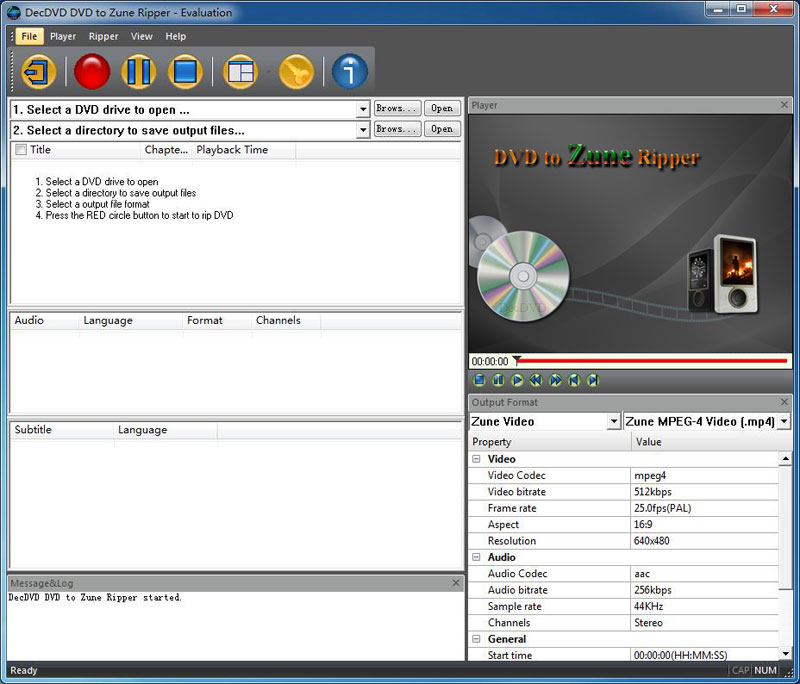The height and width of the screenshot is (684, 800).
Task: Check the Title column checkbox
Action: (x=21, y=150)
